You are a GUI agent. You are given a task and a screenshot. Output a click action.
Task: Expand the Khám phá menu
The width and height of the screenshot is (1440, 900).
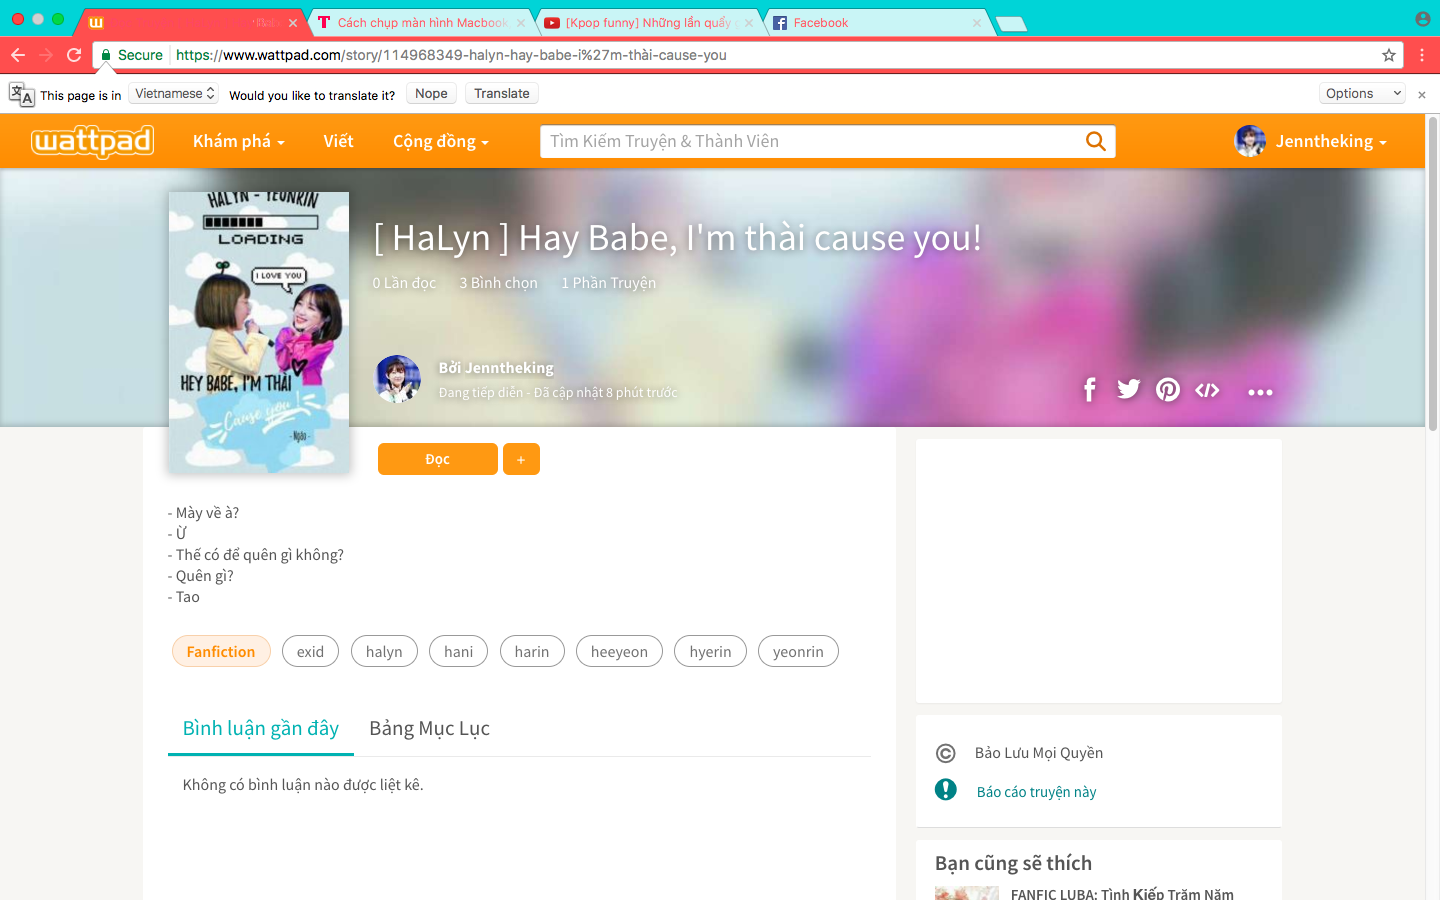click(238, 141)
